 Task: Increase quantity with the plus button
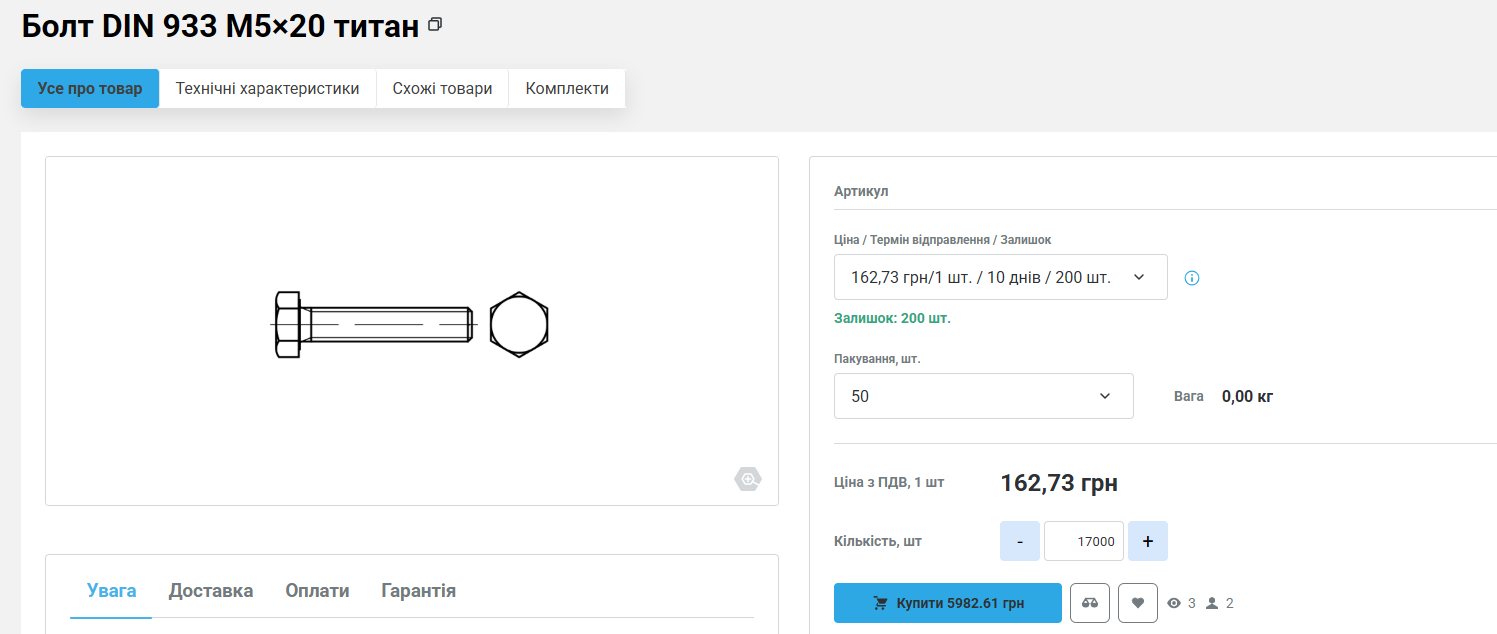click(x=1147, y=541)
